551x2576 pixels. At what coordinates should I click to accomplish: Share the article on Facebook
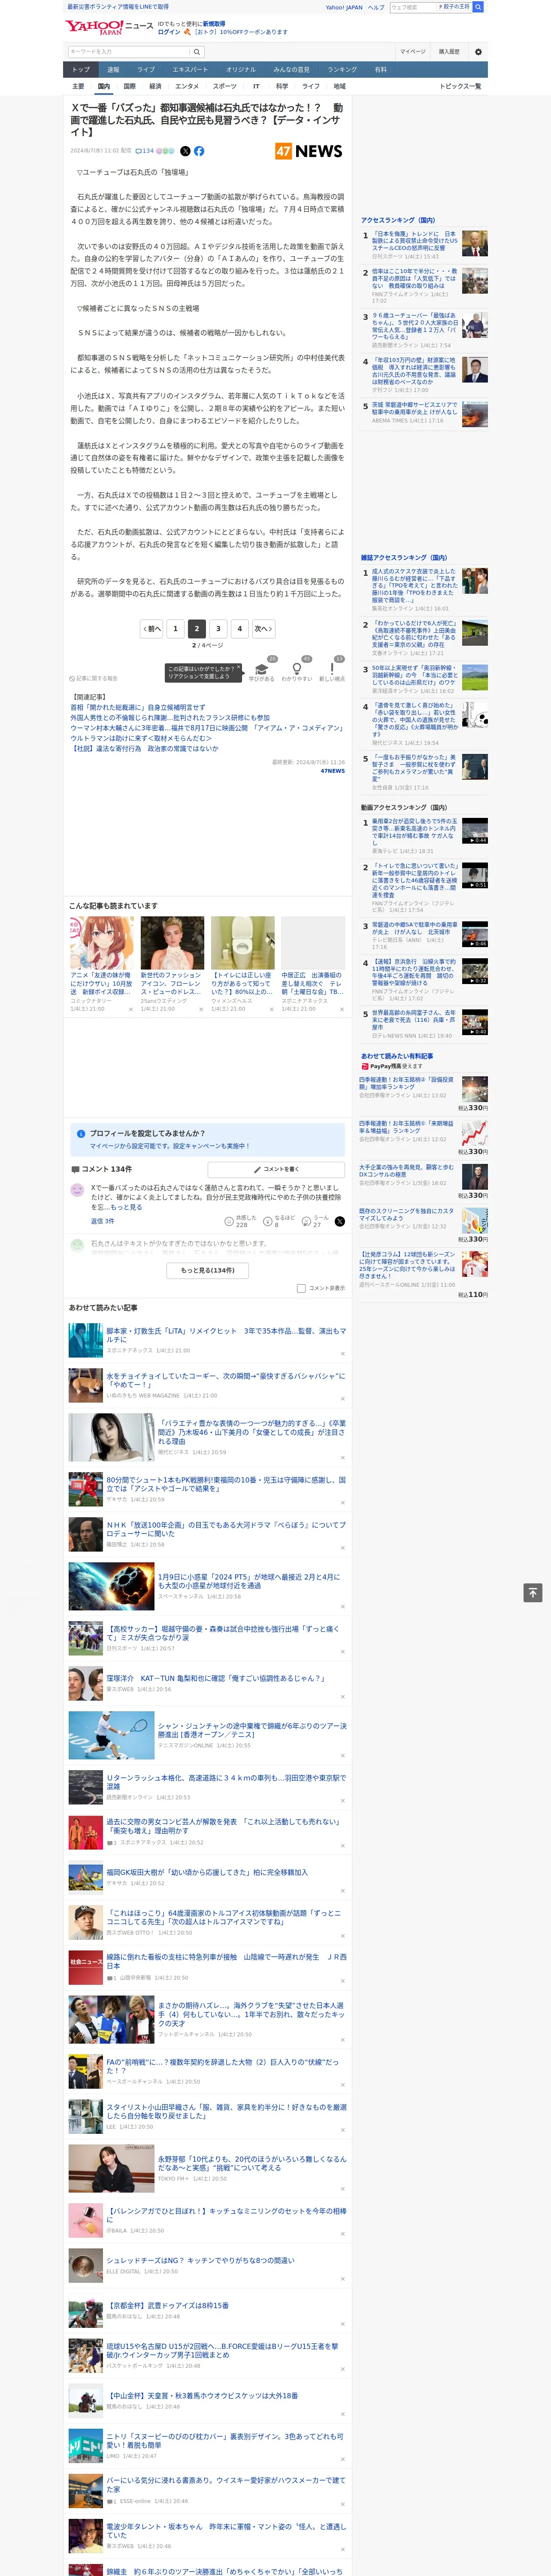tap(199, 151)
